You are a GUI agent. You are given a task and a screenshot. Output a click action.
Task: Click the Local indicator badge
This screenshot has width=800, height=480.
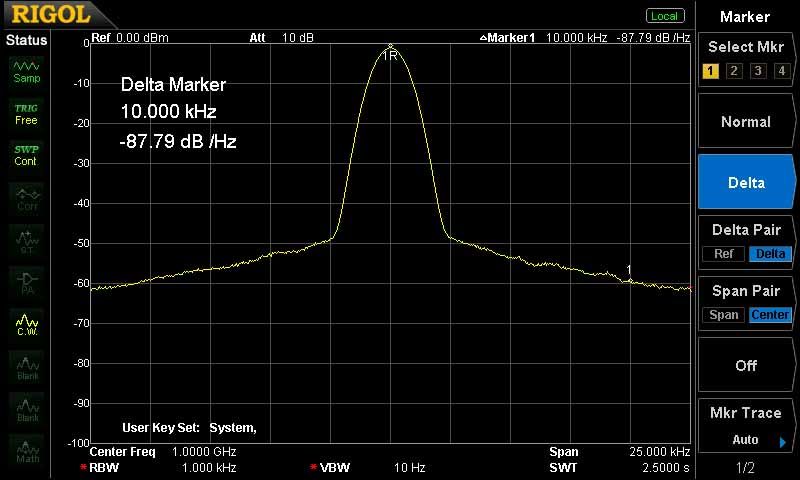coord(664,16)
